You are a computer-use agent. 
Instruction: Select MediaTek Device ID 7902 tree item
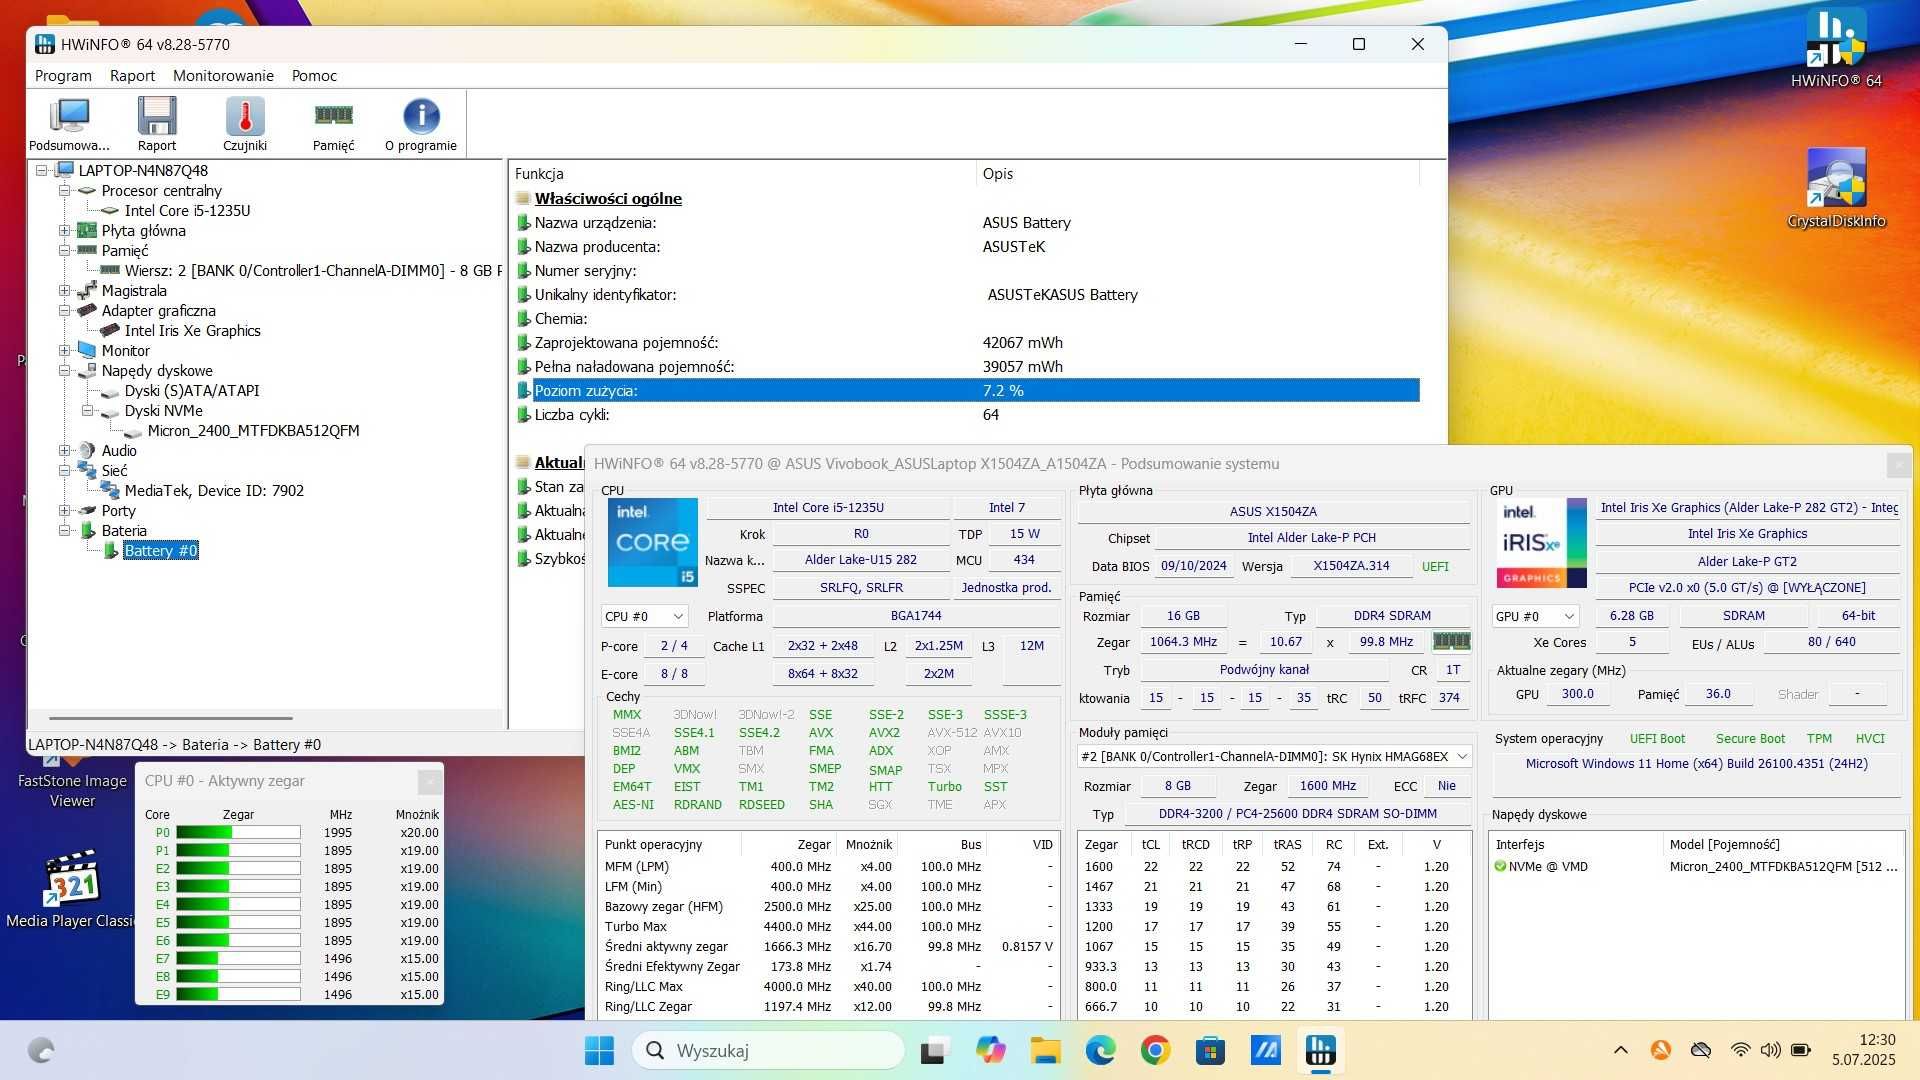point(214,490)
